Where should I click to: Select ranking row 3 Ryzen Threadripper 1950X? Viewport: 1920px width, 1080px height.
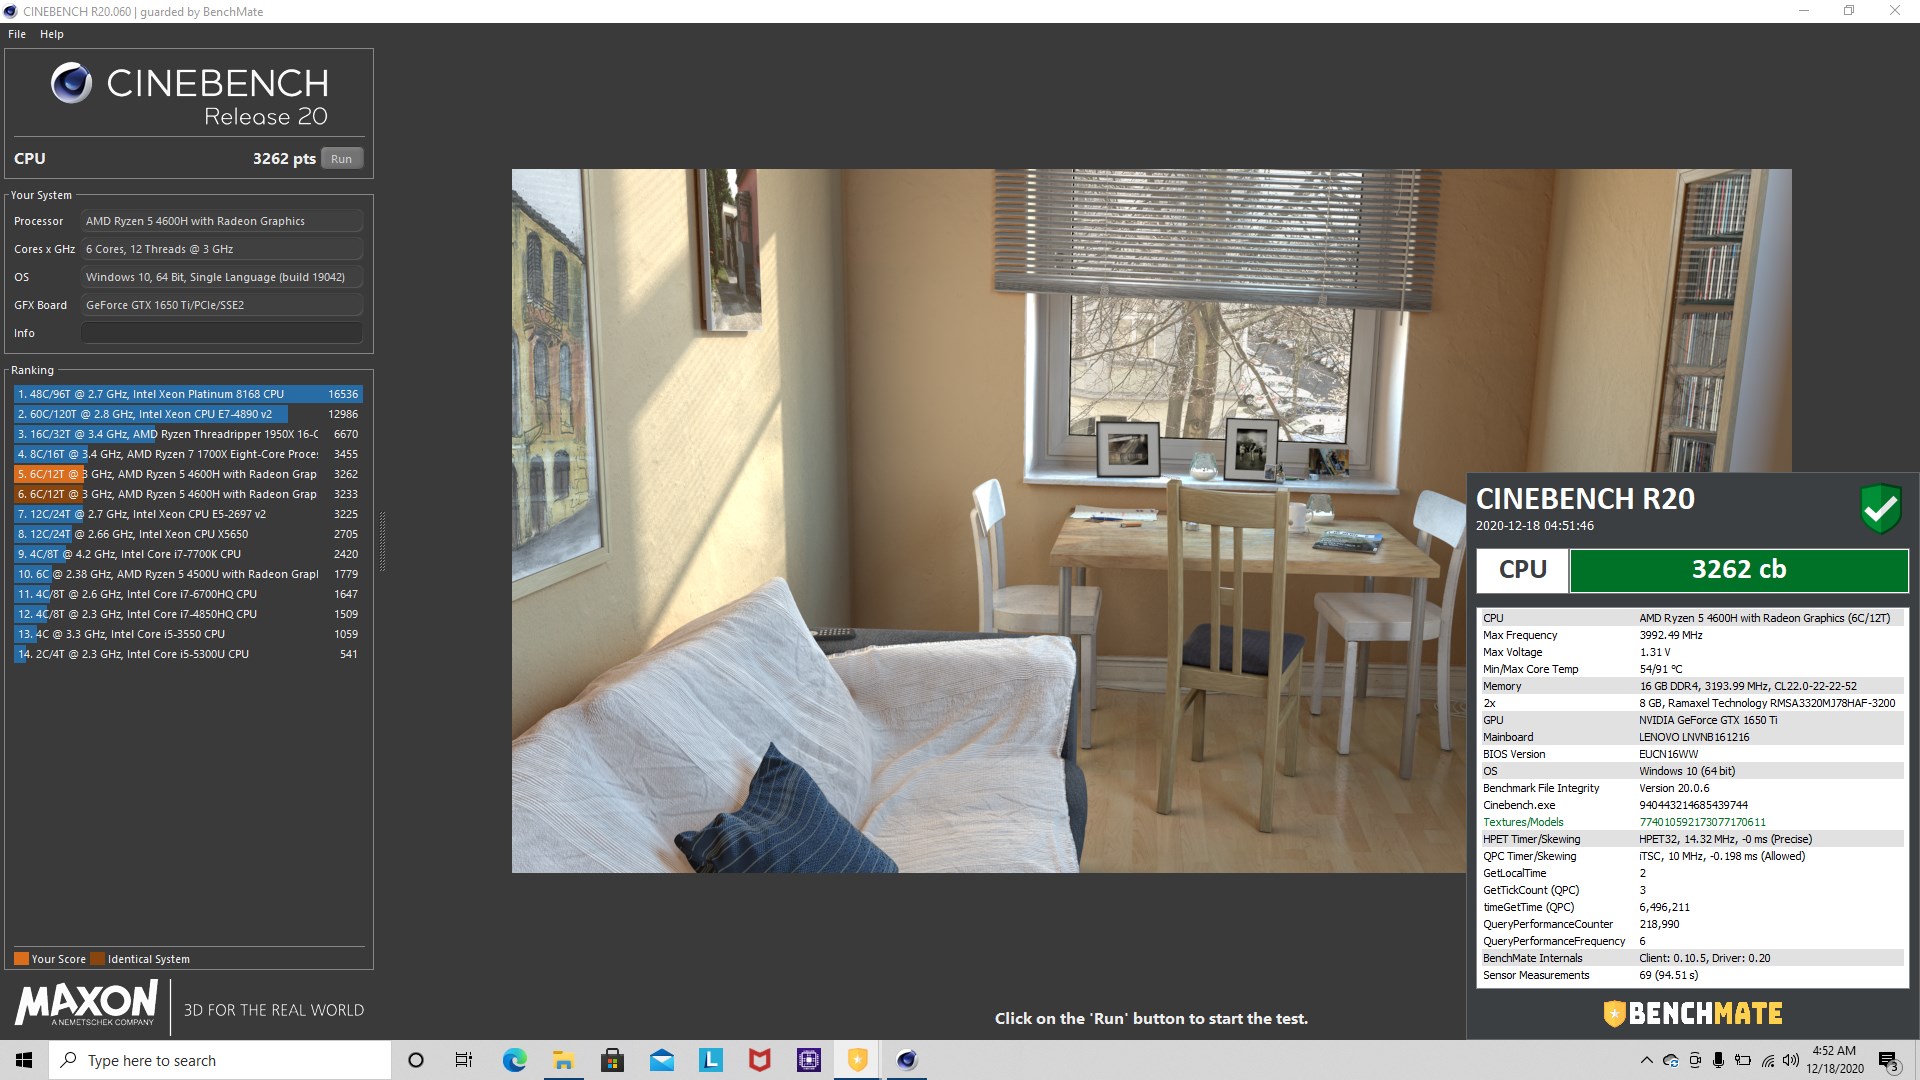tap(188, 434)
